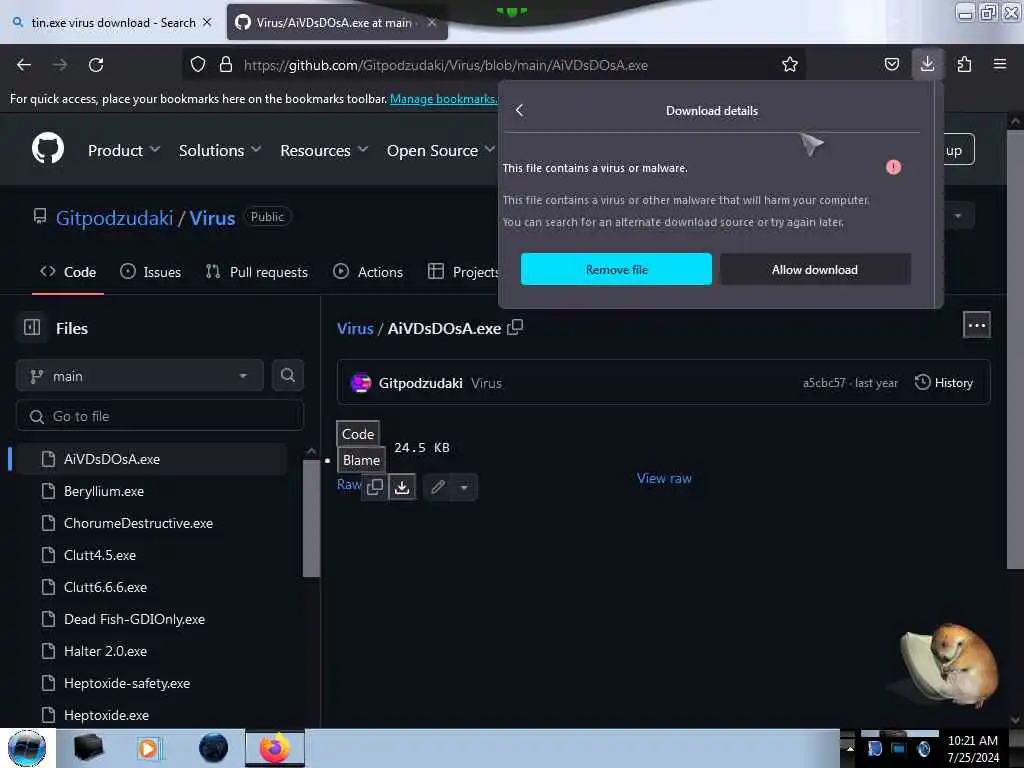The image size is (1024, 768).
Task: Switch to the tin.exe virus download tab
Action: 113,22
